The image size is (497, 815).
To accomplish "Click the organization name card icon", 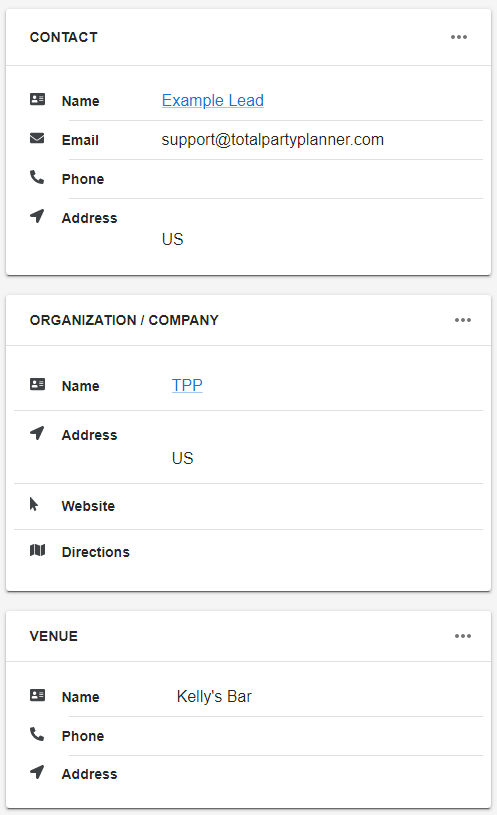I will pyautogui.click(x=37, y=384).
